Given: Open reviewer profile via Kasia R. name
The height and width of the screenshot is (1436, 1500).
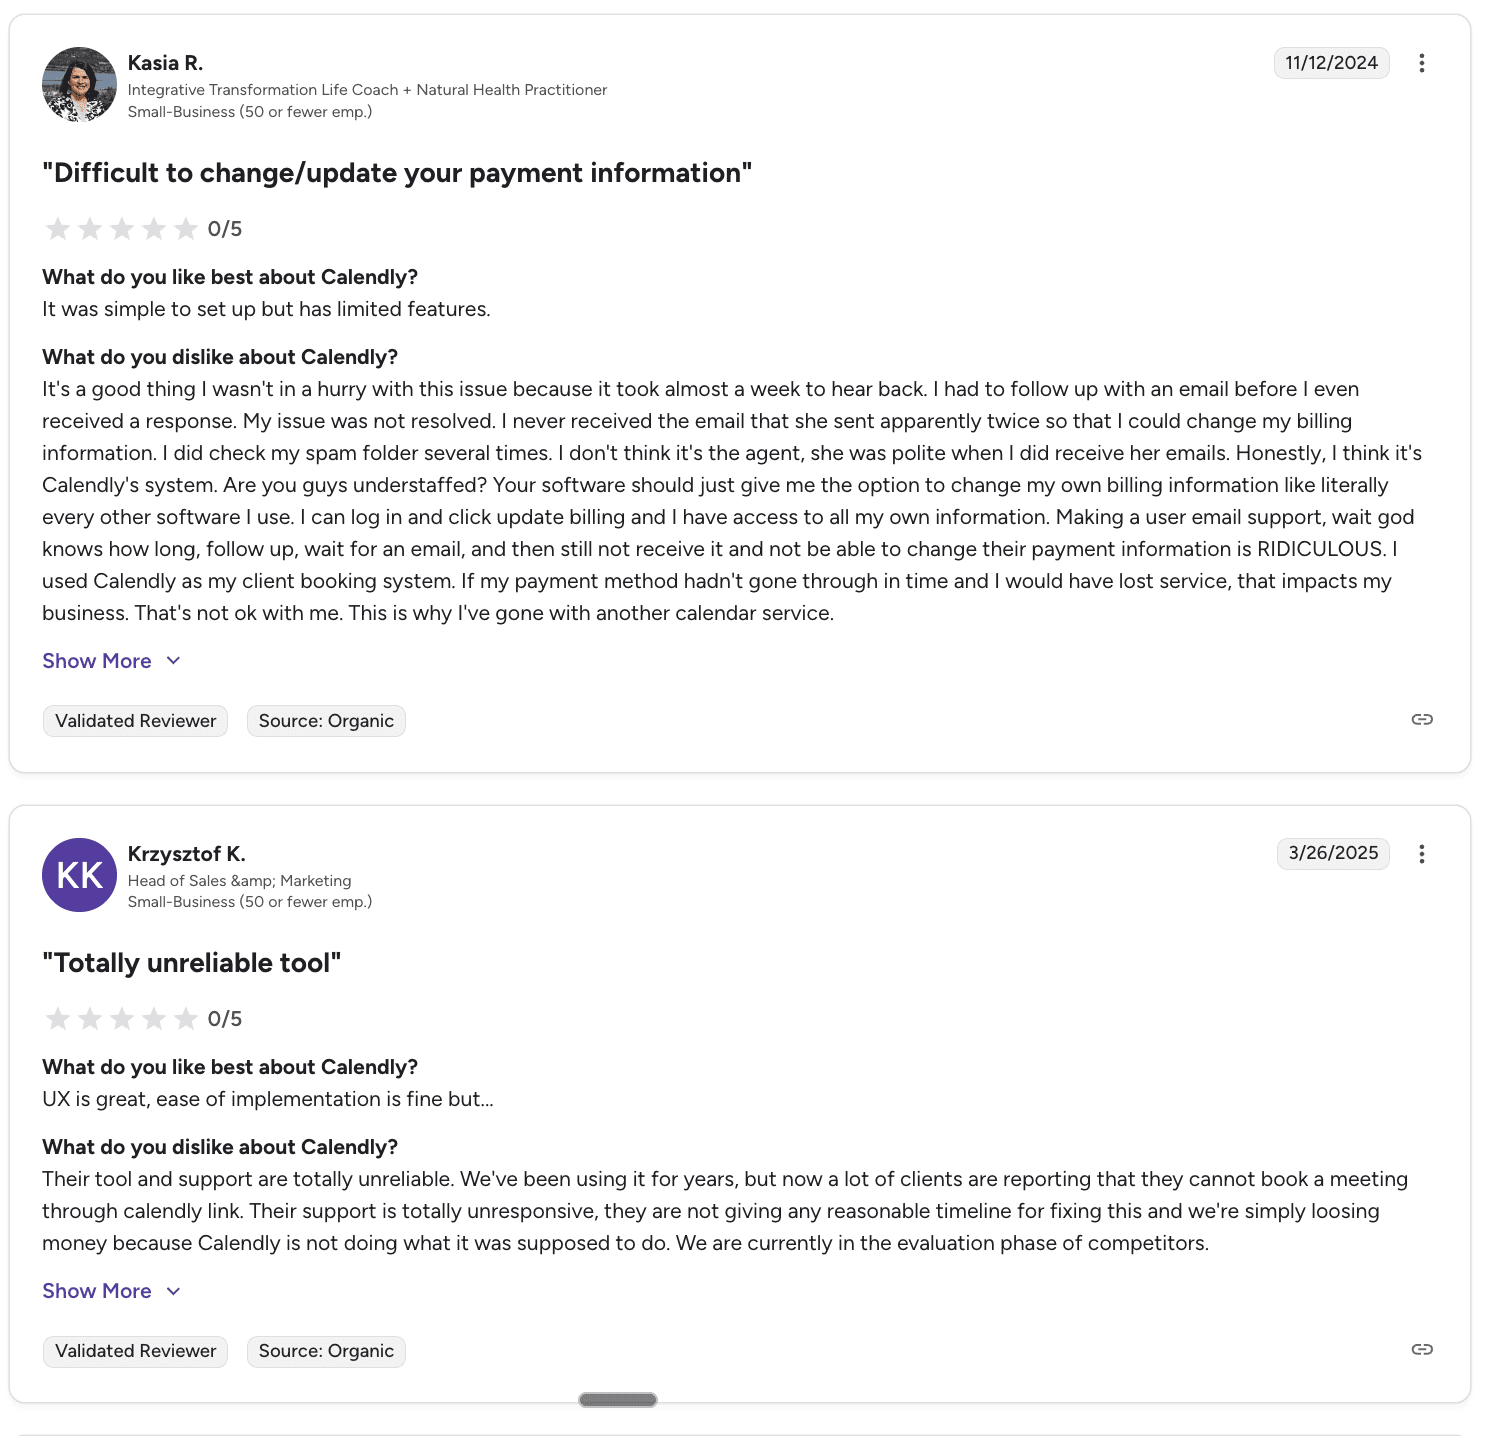Looking at the screenshot, I should coord(164,62).
